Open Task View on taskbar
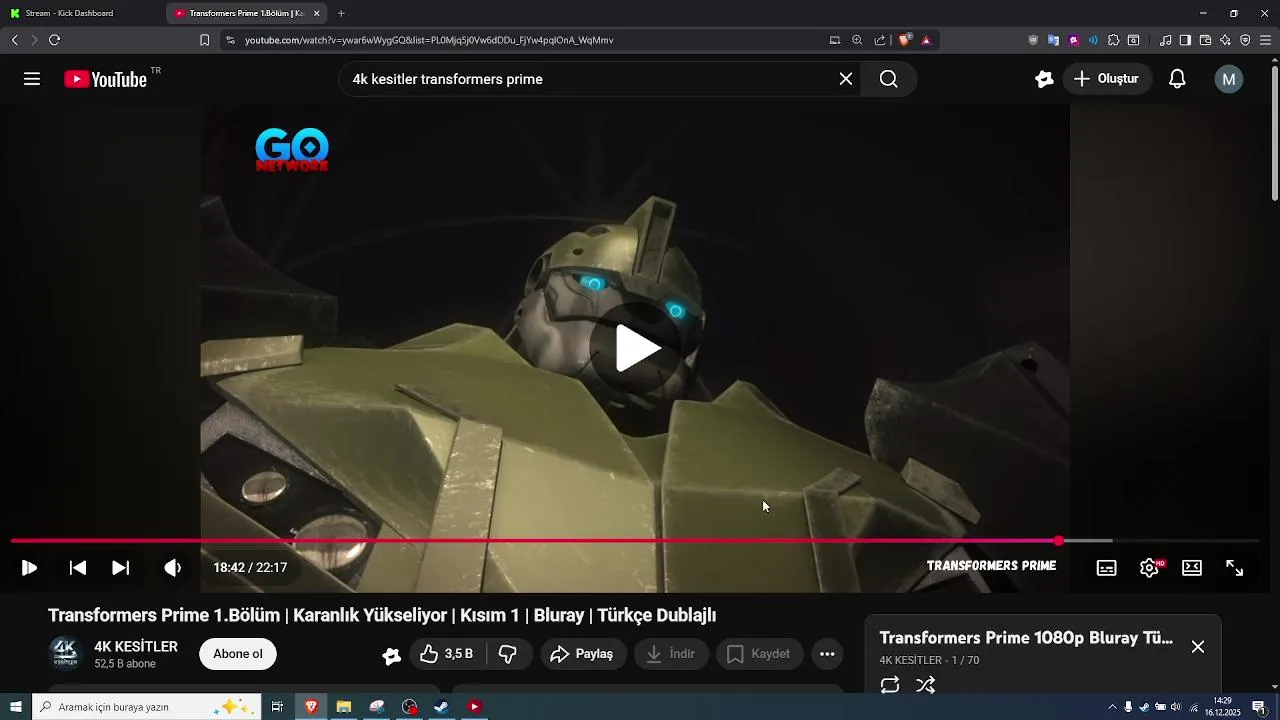Screen dimensions: 1280x720 [x=277, y=707]
